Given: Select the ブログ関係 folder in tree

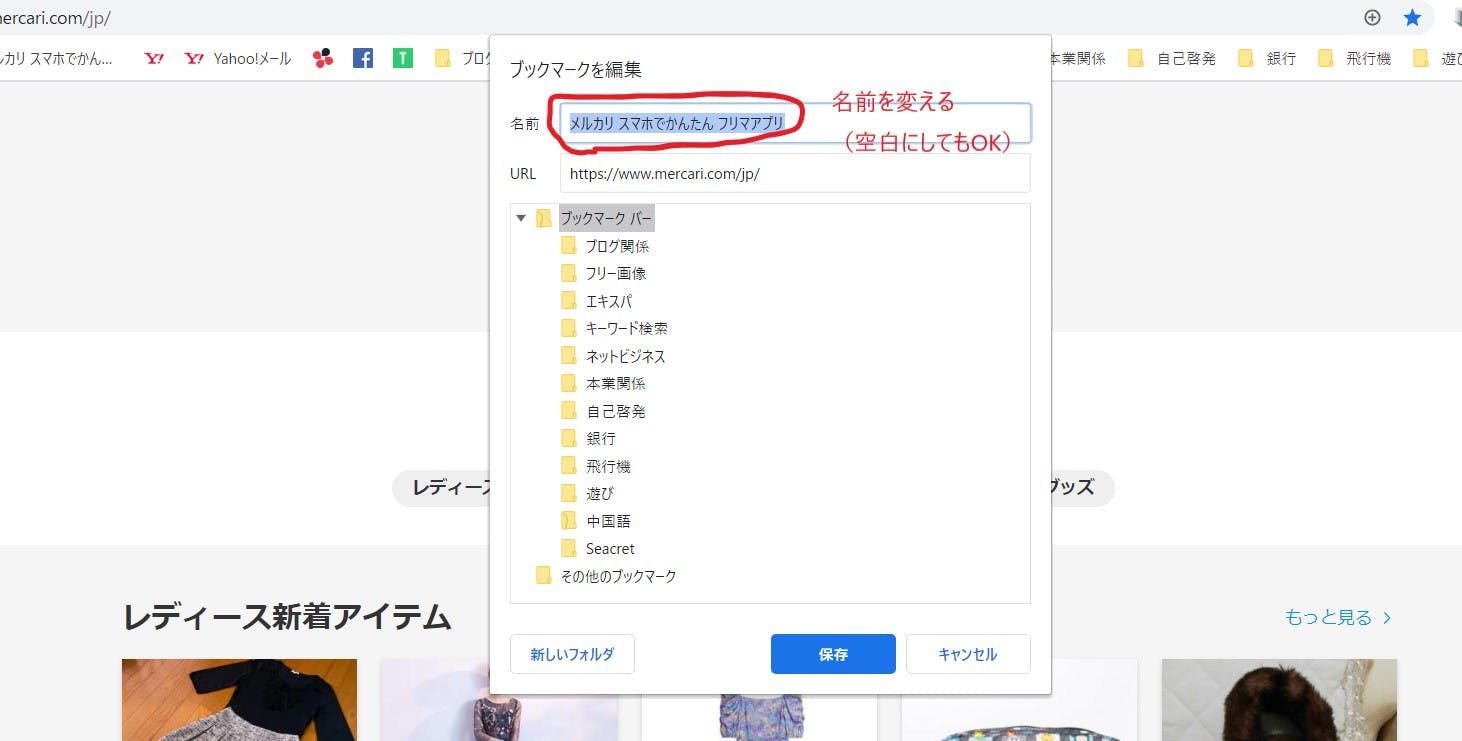Looking at the screenshot, I should click(616, 246).
